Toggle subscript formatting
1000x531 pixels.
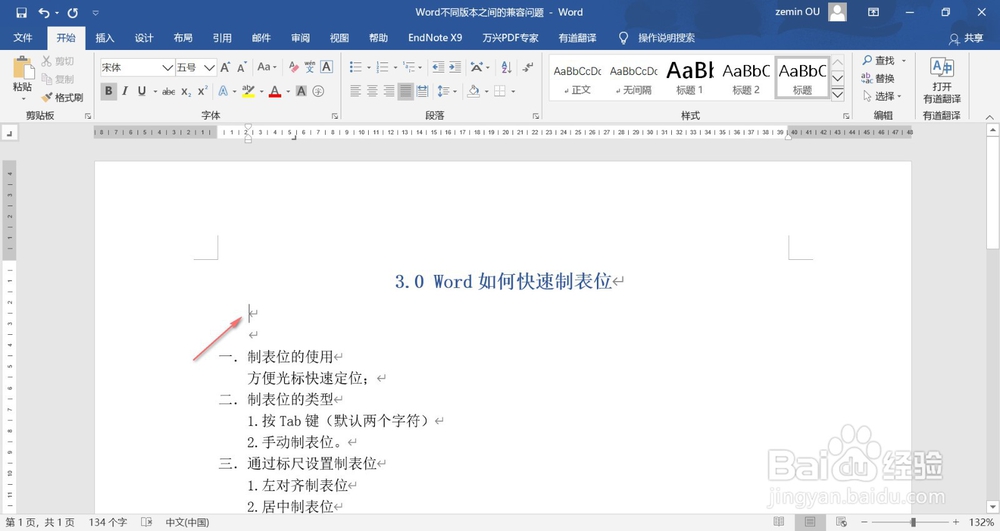pos(186,91)
